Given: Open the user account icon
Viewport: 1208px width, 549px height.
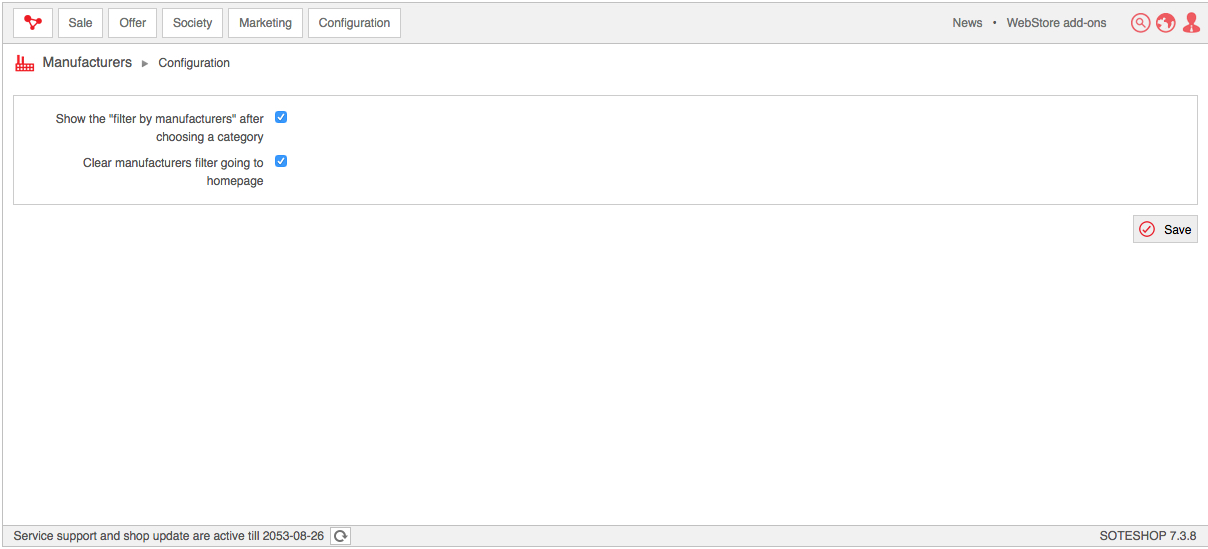Looking at the screenshot, I should point(1191,23).
